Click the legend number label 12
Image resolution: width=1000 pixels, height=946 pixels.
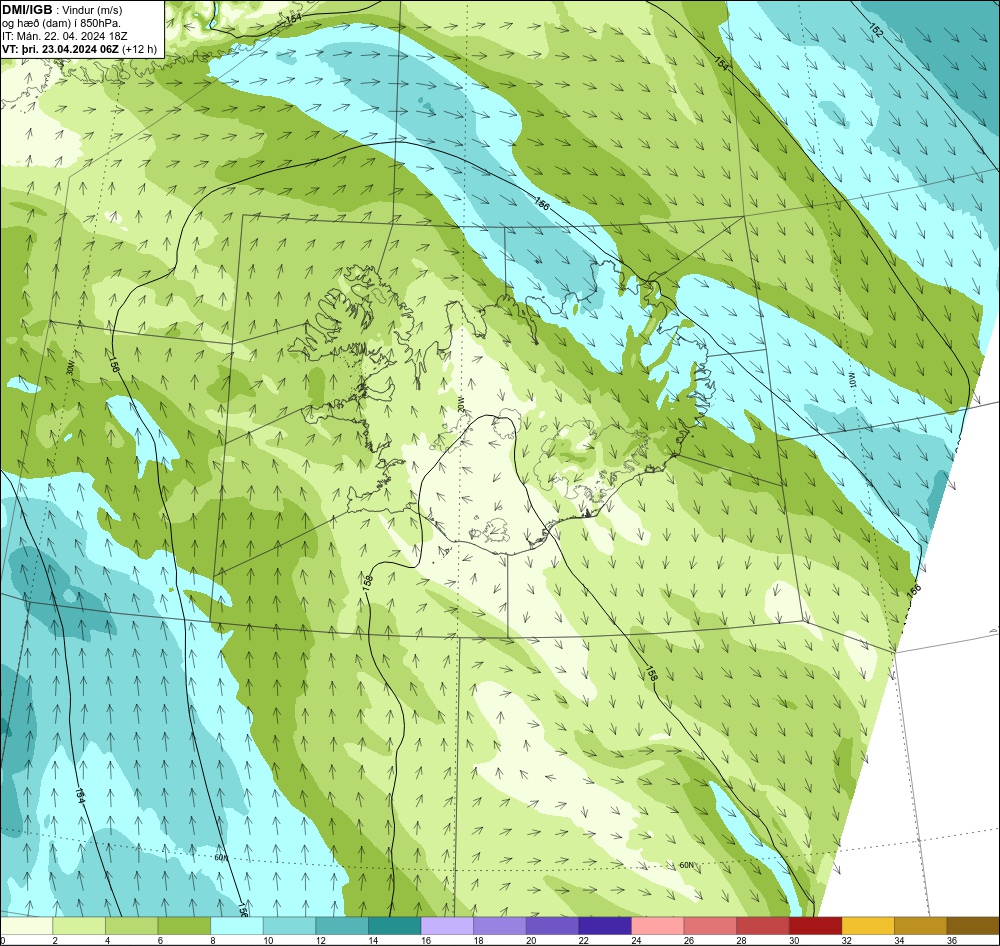point(320,940)
